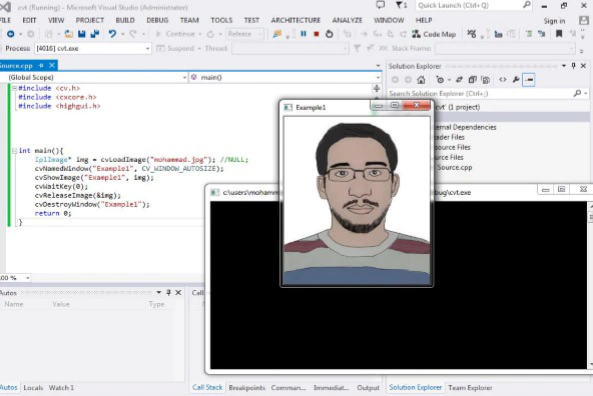Click Home icon in Solution Explorer toolbar
593x396 pixels.
[421, 80]
